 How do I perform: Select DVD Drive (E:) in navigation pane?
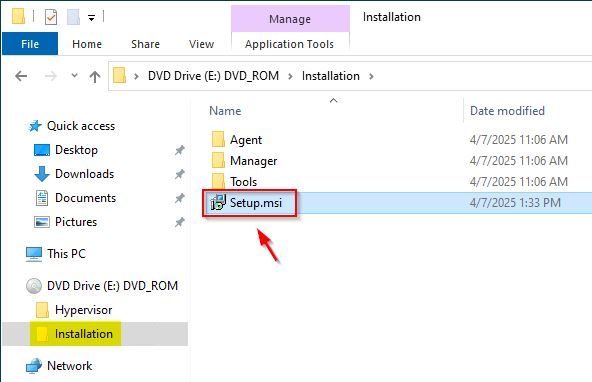coord(112,286)
